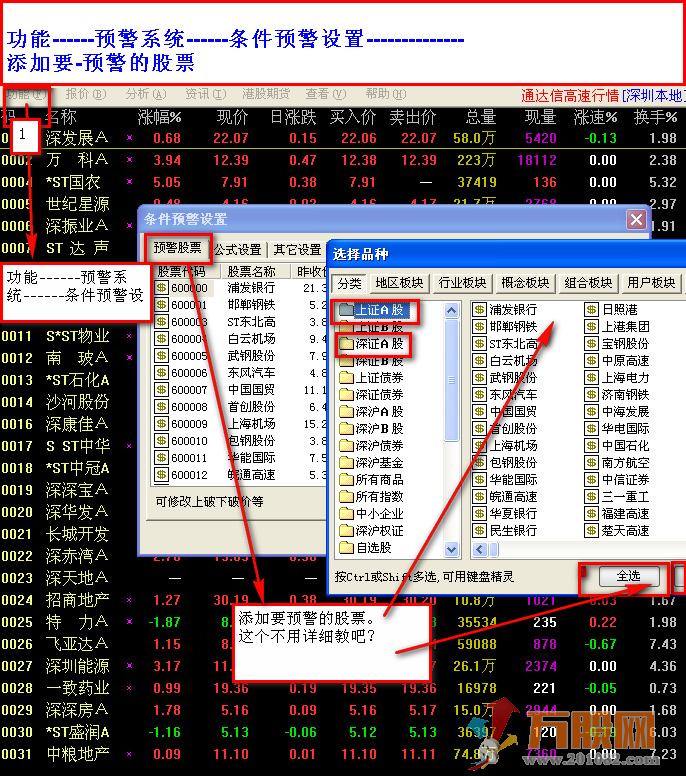
Task: Open the 行业板块 tab
Action: [x=462, y=283]
